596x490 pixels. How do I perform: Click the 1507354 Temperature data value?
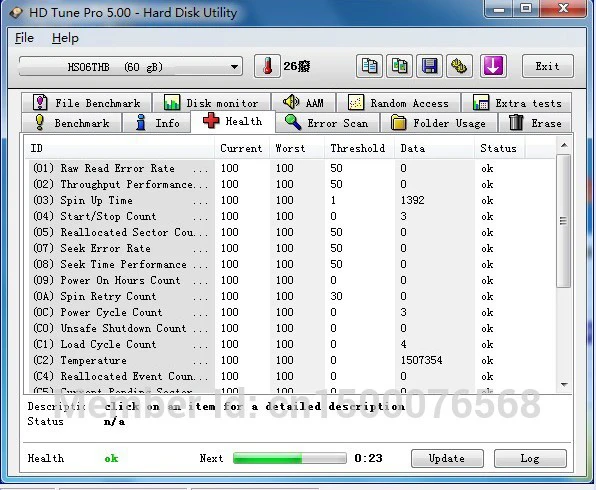[422, 360]
